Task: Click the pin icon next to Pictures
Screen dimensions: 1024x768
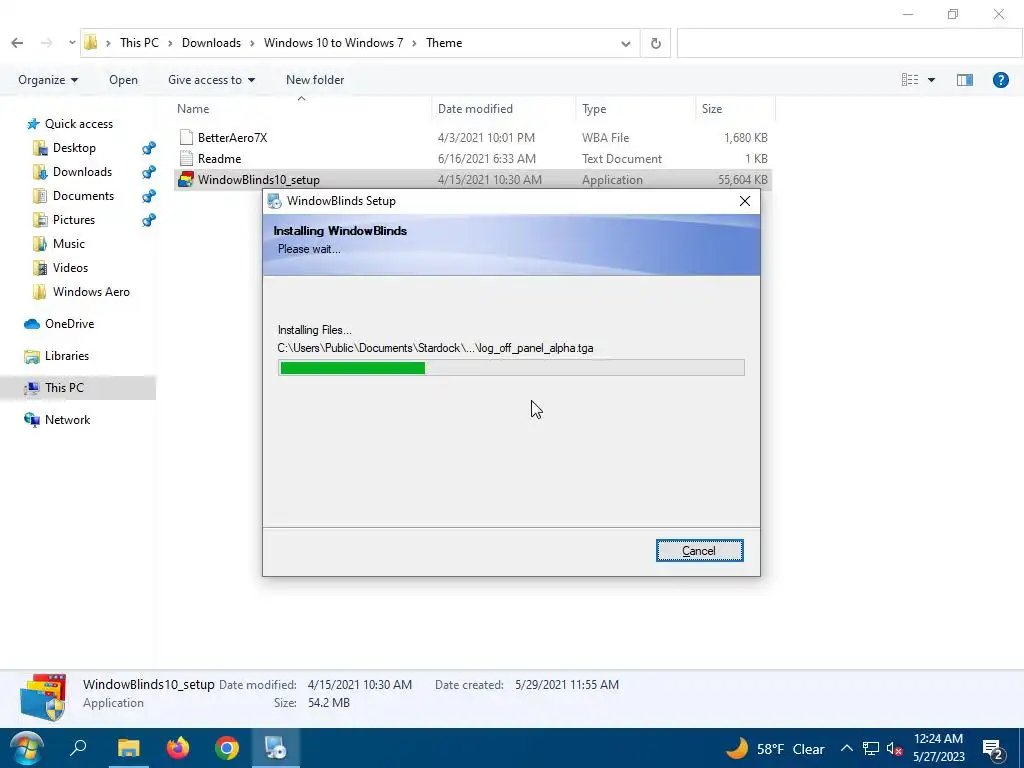Action: 149,220
